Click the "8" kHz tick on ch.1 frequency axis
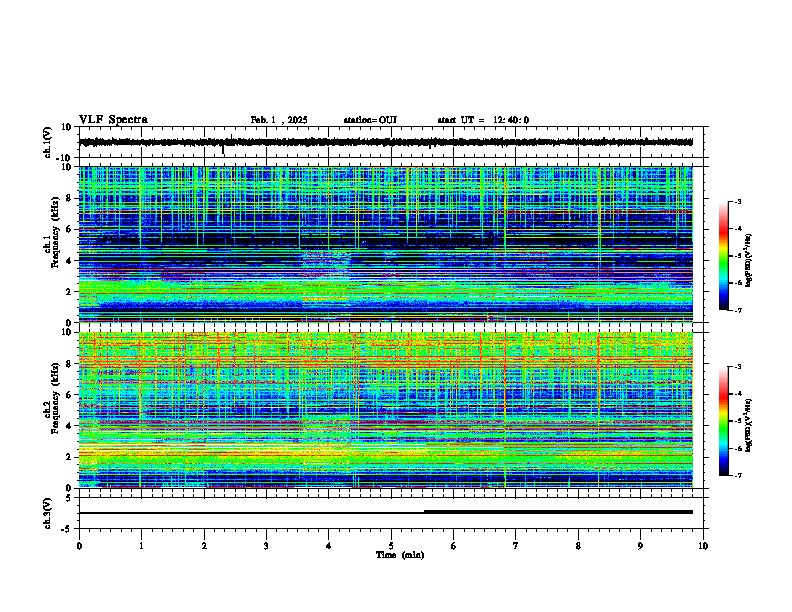792x612 pixels. [69, 198]
